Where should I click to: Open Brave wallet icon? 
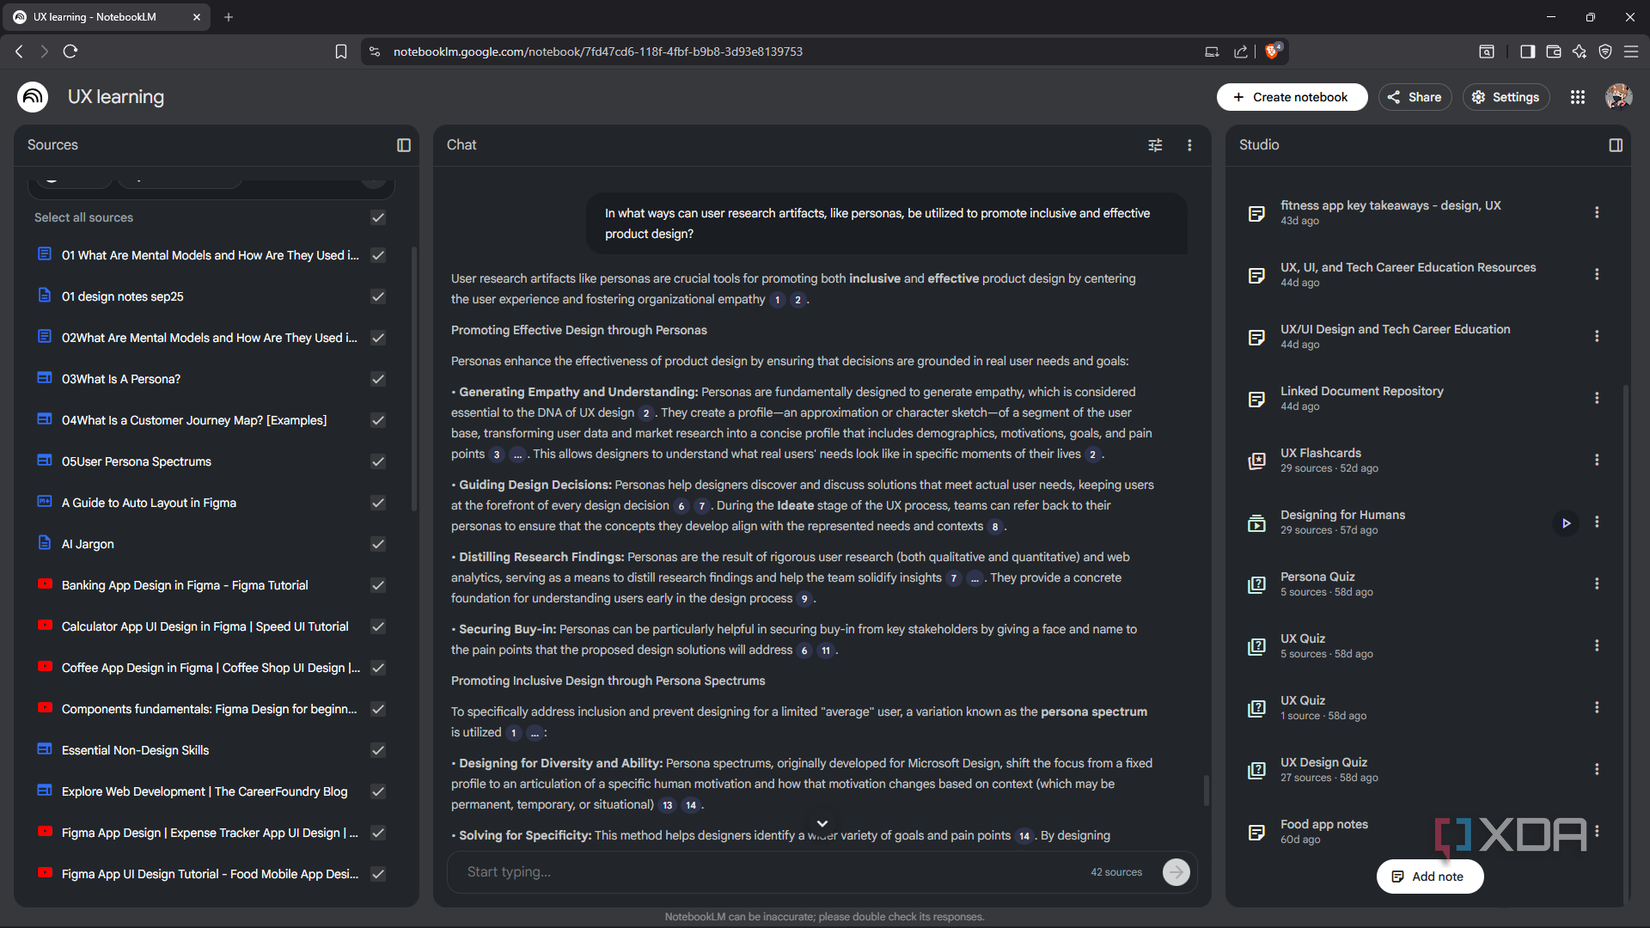click(x=1553, y=51)
